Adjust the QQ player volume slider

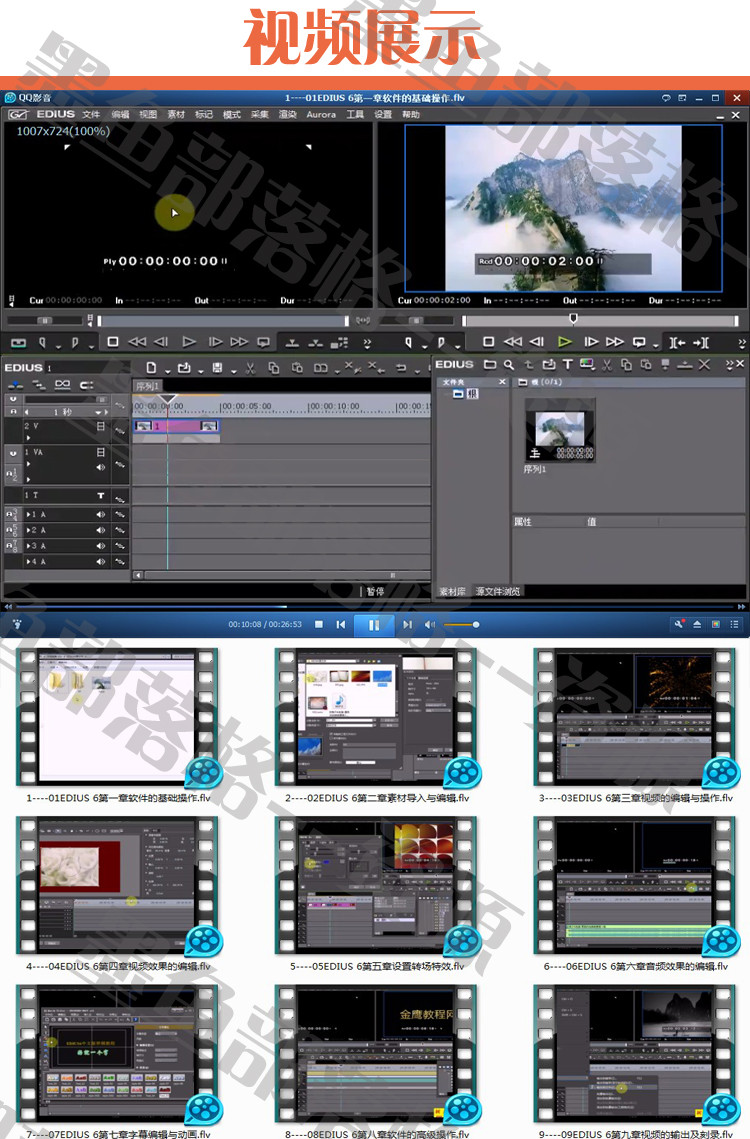click(x=461, y=624)
